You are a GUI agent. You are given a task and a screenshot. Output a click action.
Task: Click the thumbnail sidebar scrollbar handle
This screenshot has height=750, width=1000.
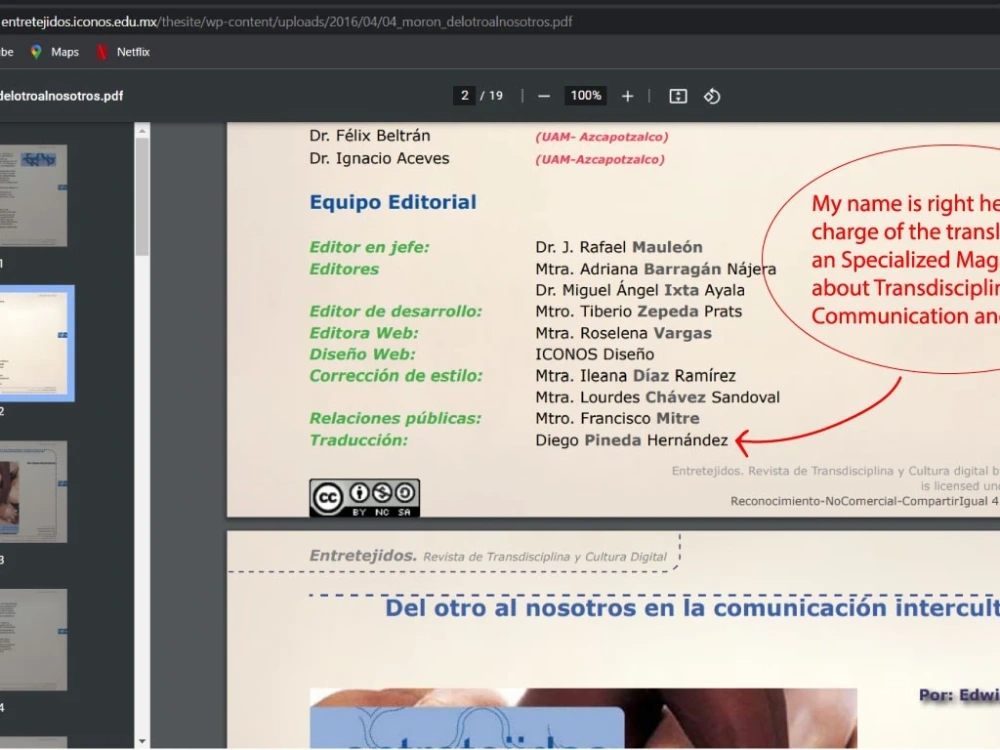click(x=142, y=196)
